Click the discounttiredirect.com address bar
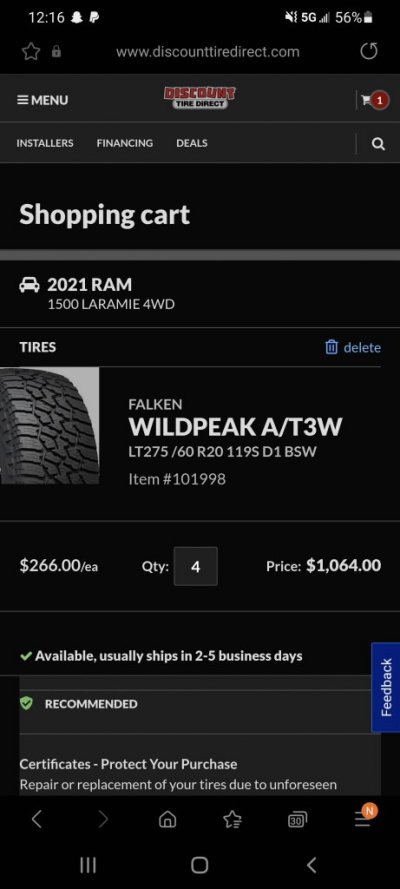This screenshot has height=889, width=400. (208, 52)
